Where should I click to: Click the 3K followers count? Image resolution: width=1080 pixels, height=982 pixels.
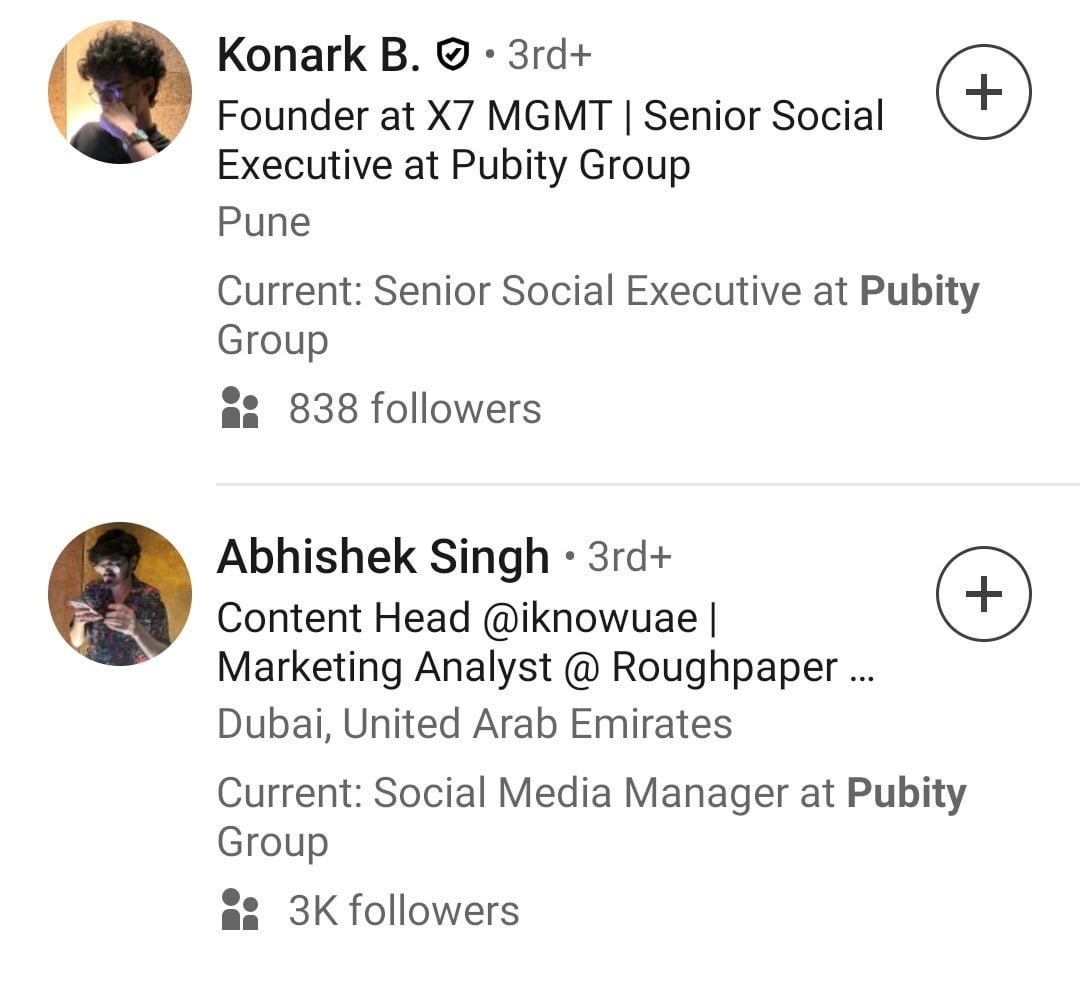click(x=404, y=911)
